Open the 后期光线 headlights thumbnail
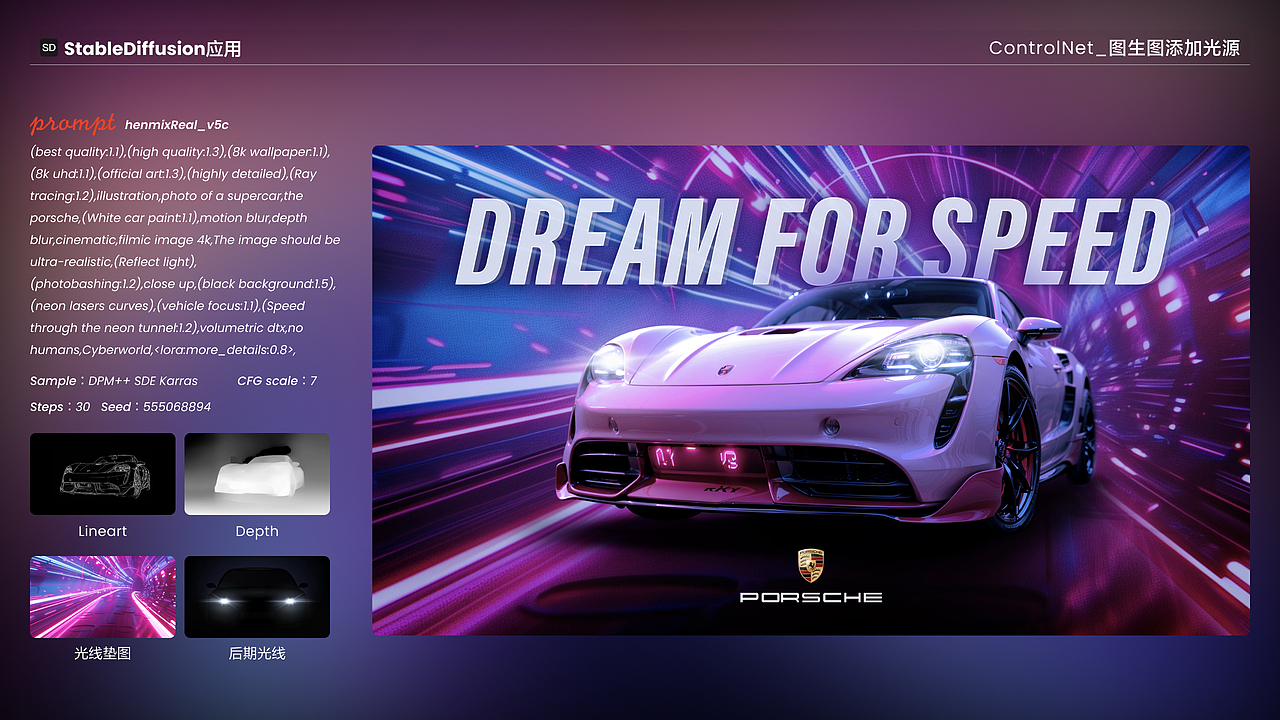The height and width of the screenshot is (720, 1280). click(x=257, y=597)
